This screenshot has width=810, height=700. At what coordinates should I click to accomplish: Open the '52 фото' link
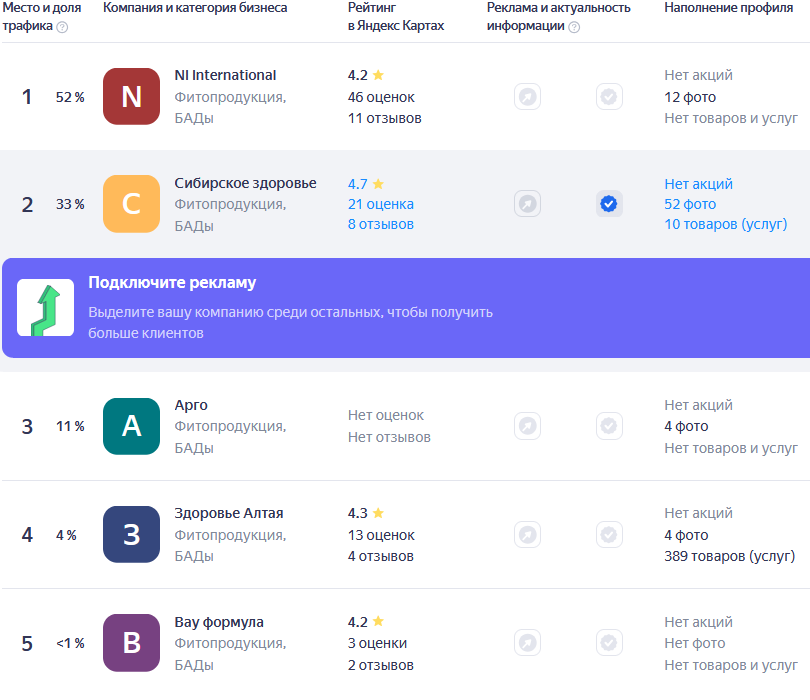pos(690,204)
